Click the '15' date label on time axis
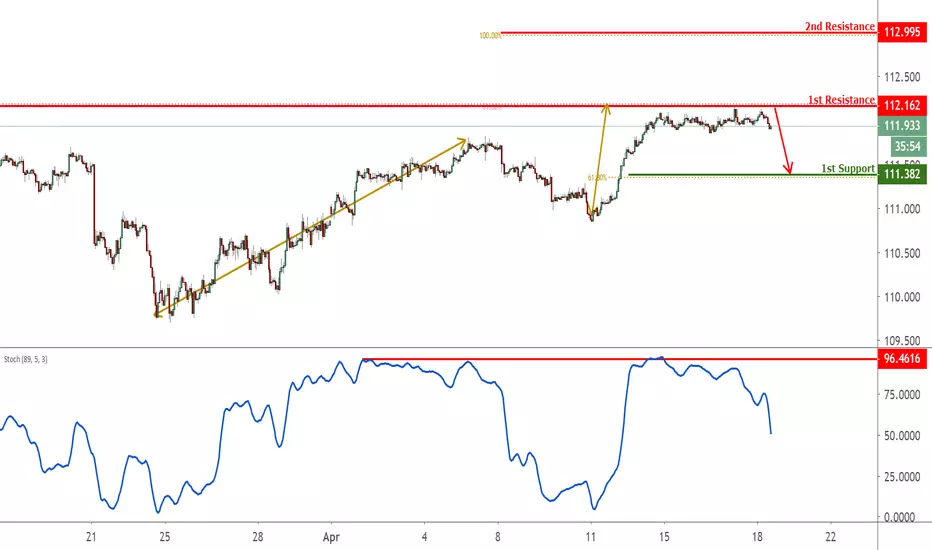Screen dimensions: 932x550 coord(664,537)
